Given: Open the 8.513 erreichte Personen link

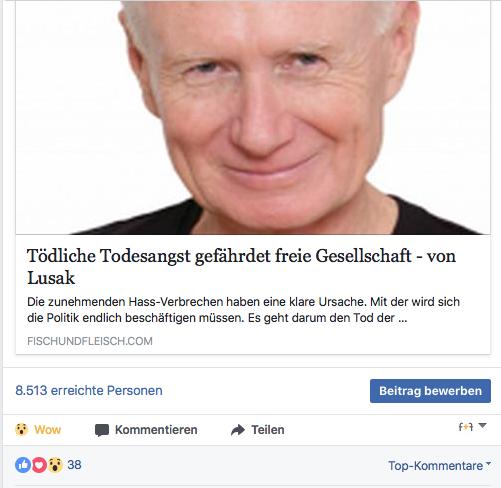Looking at the screenshot, I should tap(89, 390).
